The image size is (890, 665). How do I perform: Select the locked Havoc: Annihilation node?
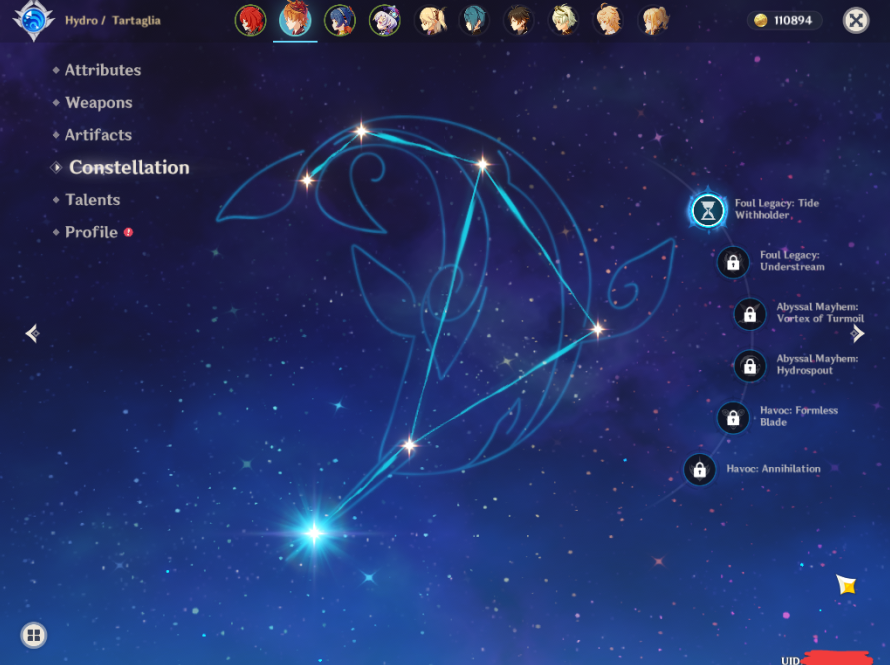[x=699, y=469]
